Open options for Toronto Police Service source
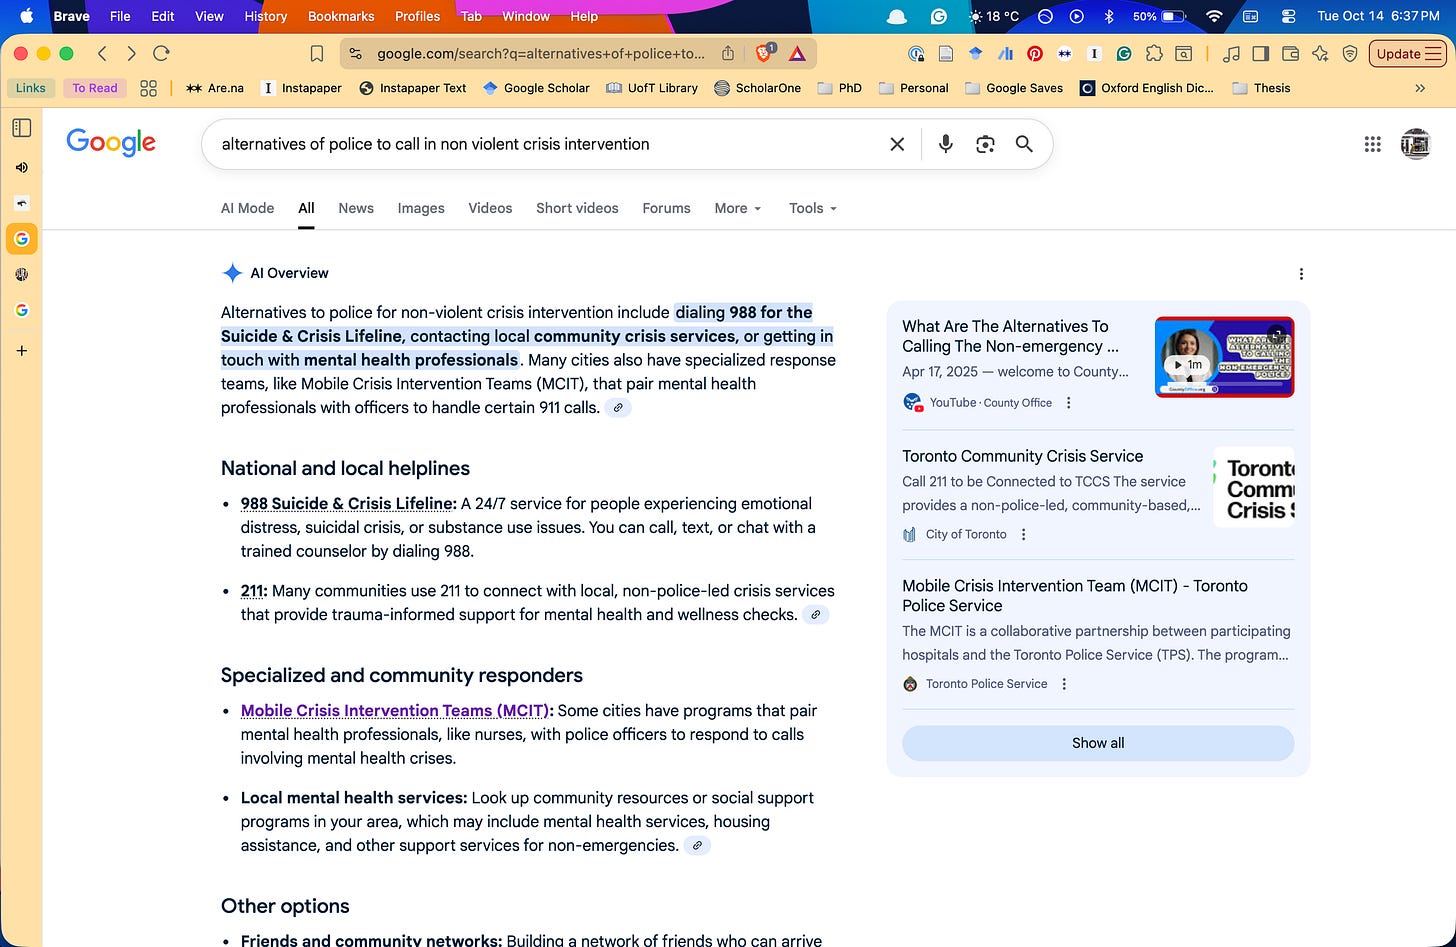Screen dimensions: 1456x947 tap(1064, 684)
